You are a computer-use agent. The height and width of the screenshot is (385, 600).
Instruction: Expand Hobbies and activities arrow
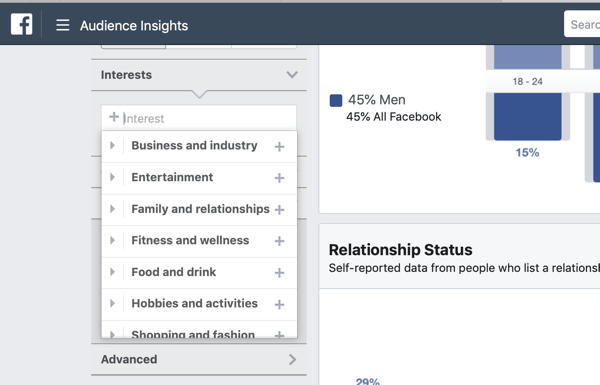point(112,303)
